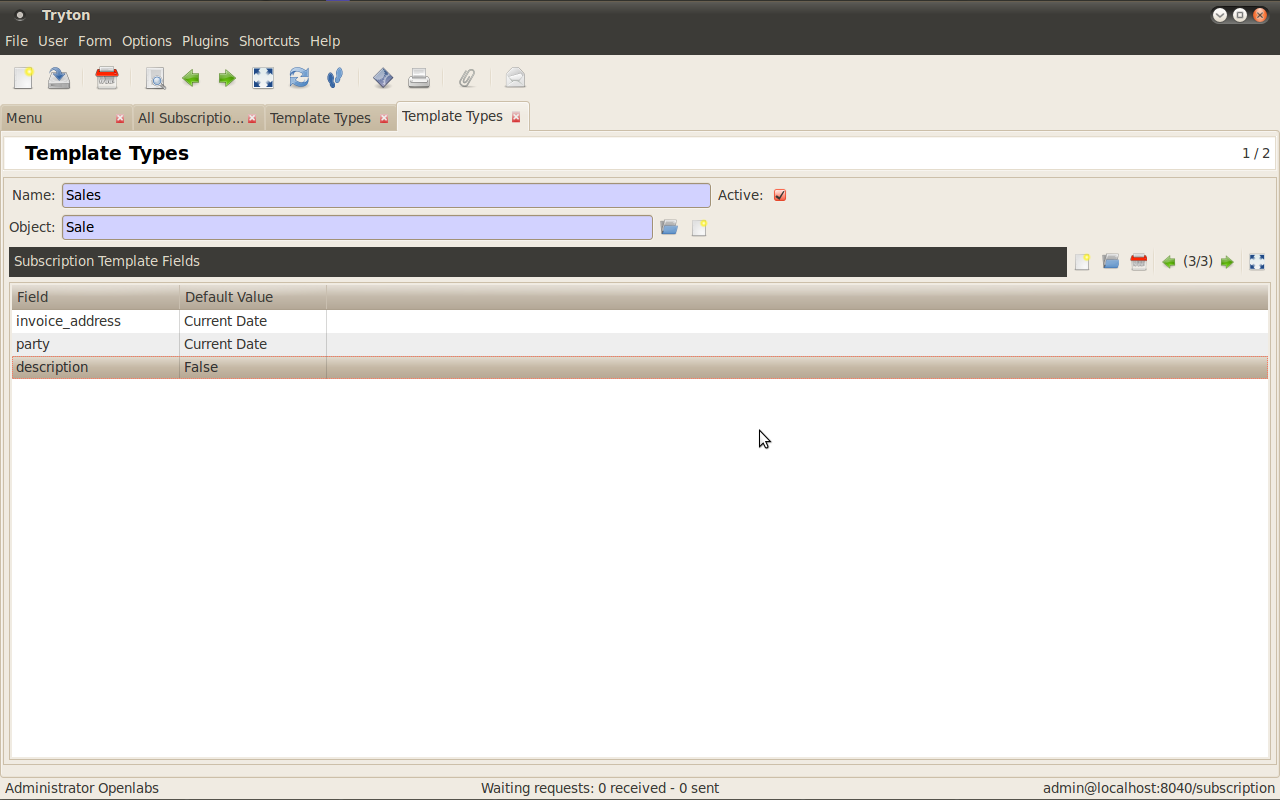Click the New record toolbar icon

(23, 78)
